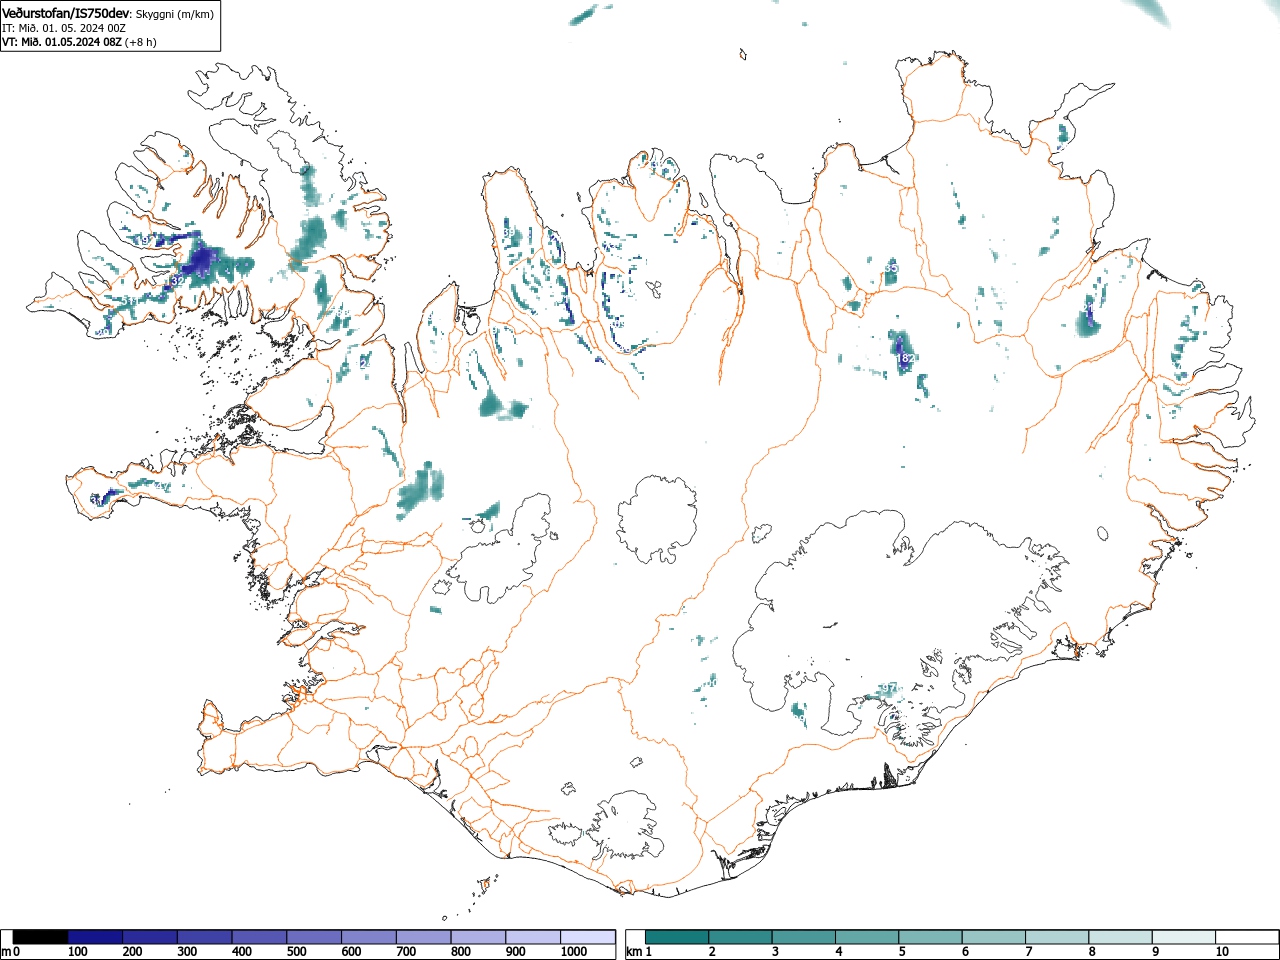Screen dimensions: 1280x960
Task: Click the "100" tick label on the meter scale
Action: click(x=78, y=952)
